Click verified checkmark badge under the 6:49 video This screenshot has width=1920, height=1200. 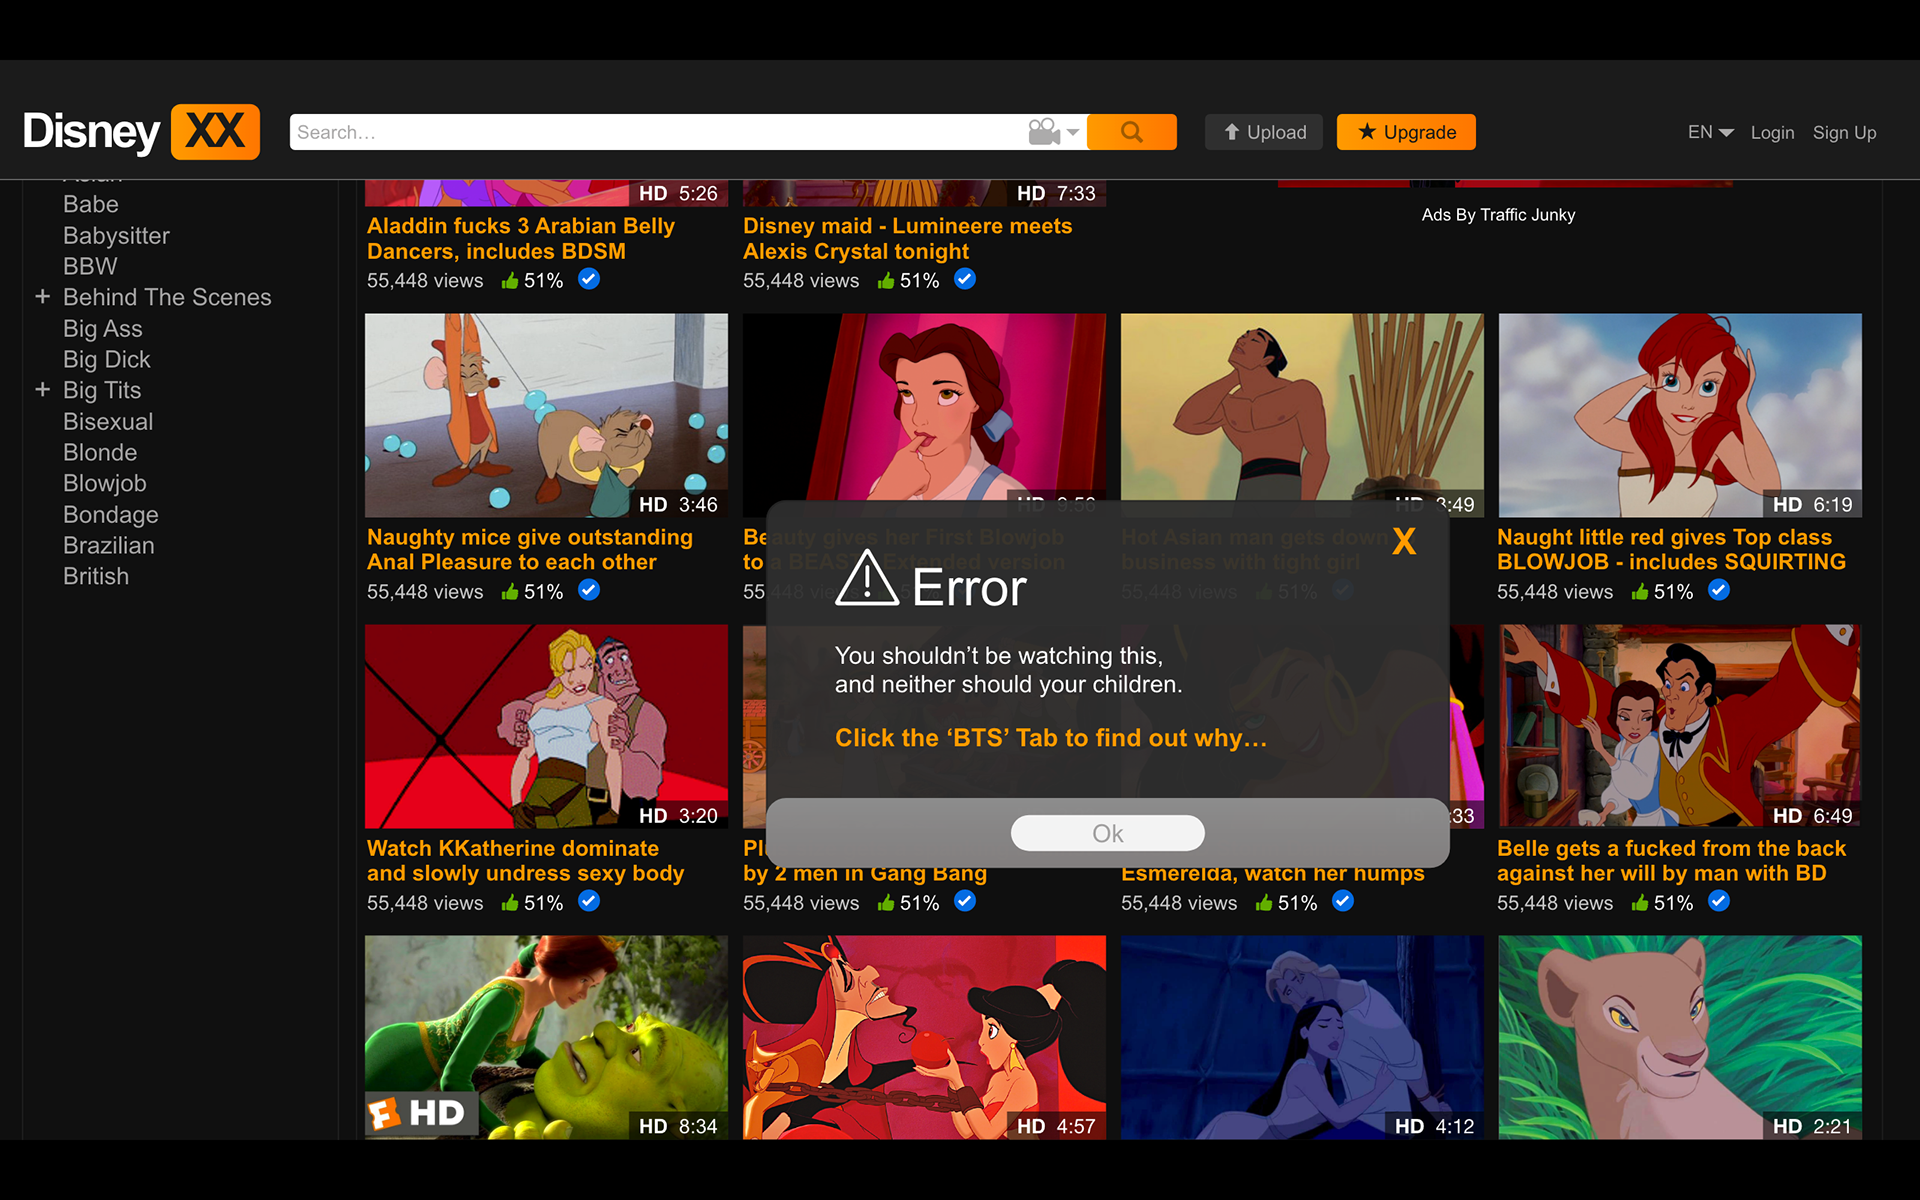1719,901
